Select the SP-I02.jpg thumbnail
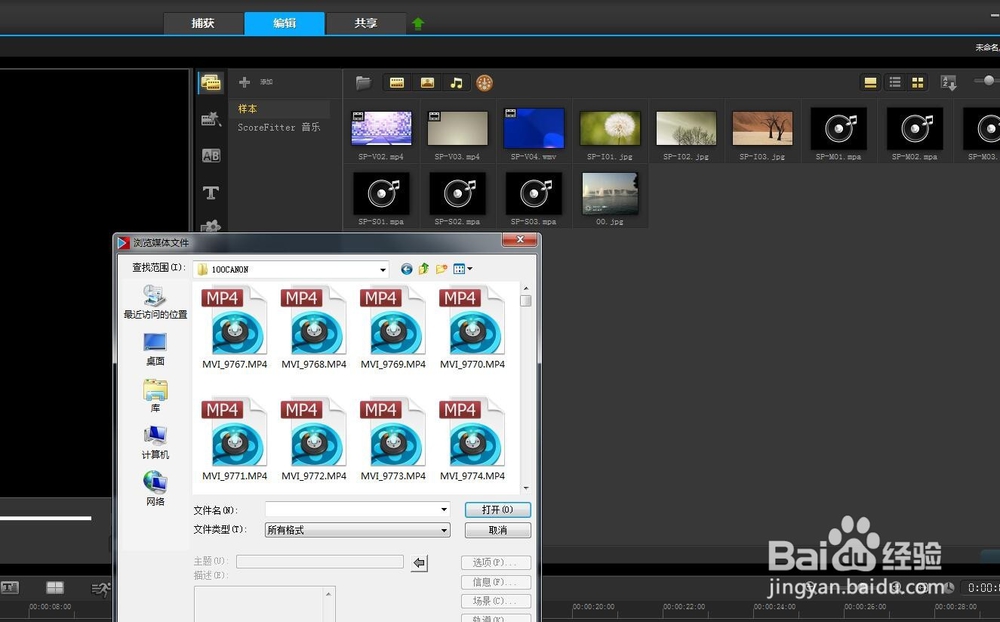Image resolution: width=1000 pixels, height=622 pixels. (x=686, y=128)
